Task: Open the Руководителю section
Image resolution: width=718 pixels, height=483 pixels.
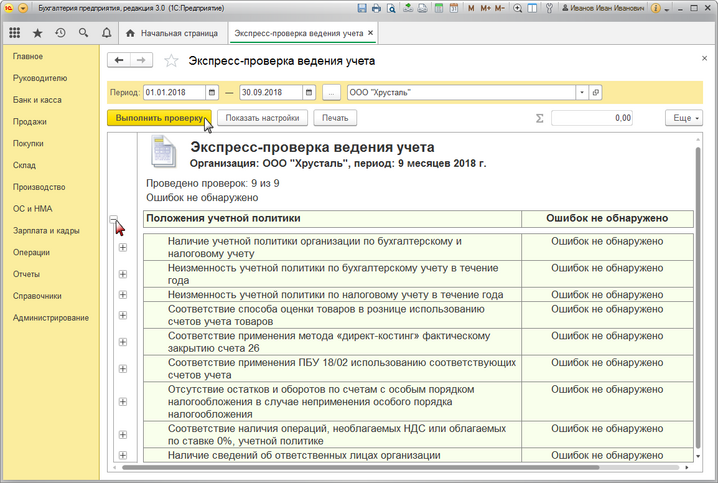Action: (40, 78)
